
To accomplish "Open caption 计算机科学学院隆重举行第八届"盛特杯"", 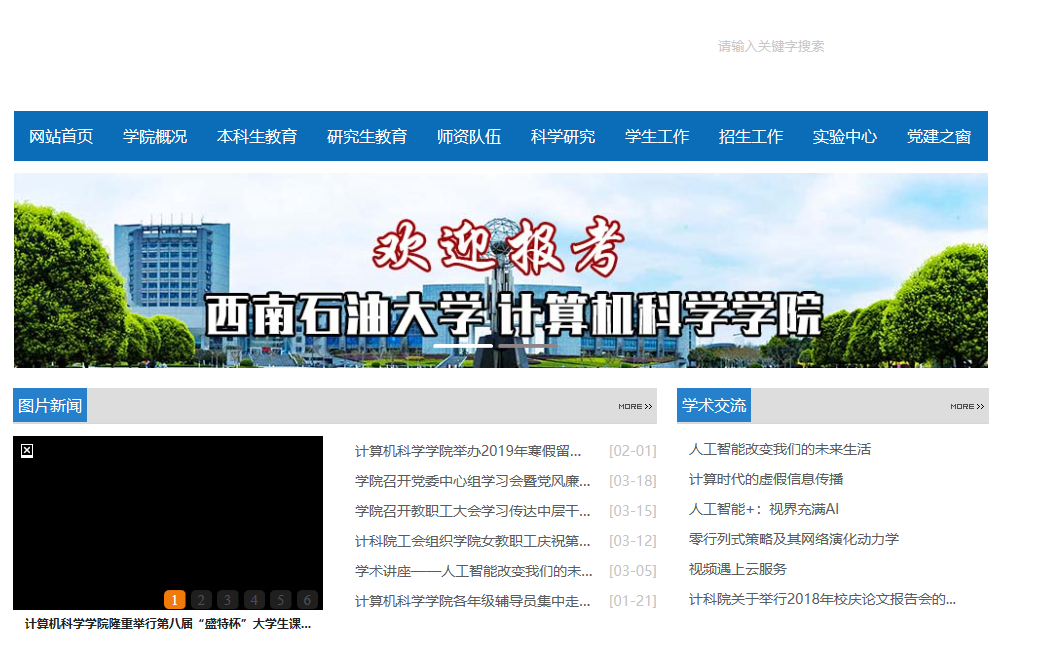I will (x=168, y=624).
